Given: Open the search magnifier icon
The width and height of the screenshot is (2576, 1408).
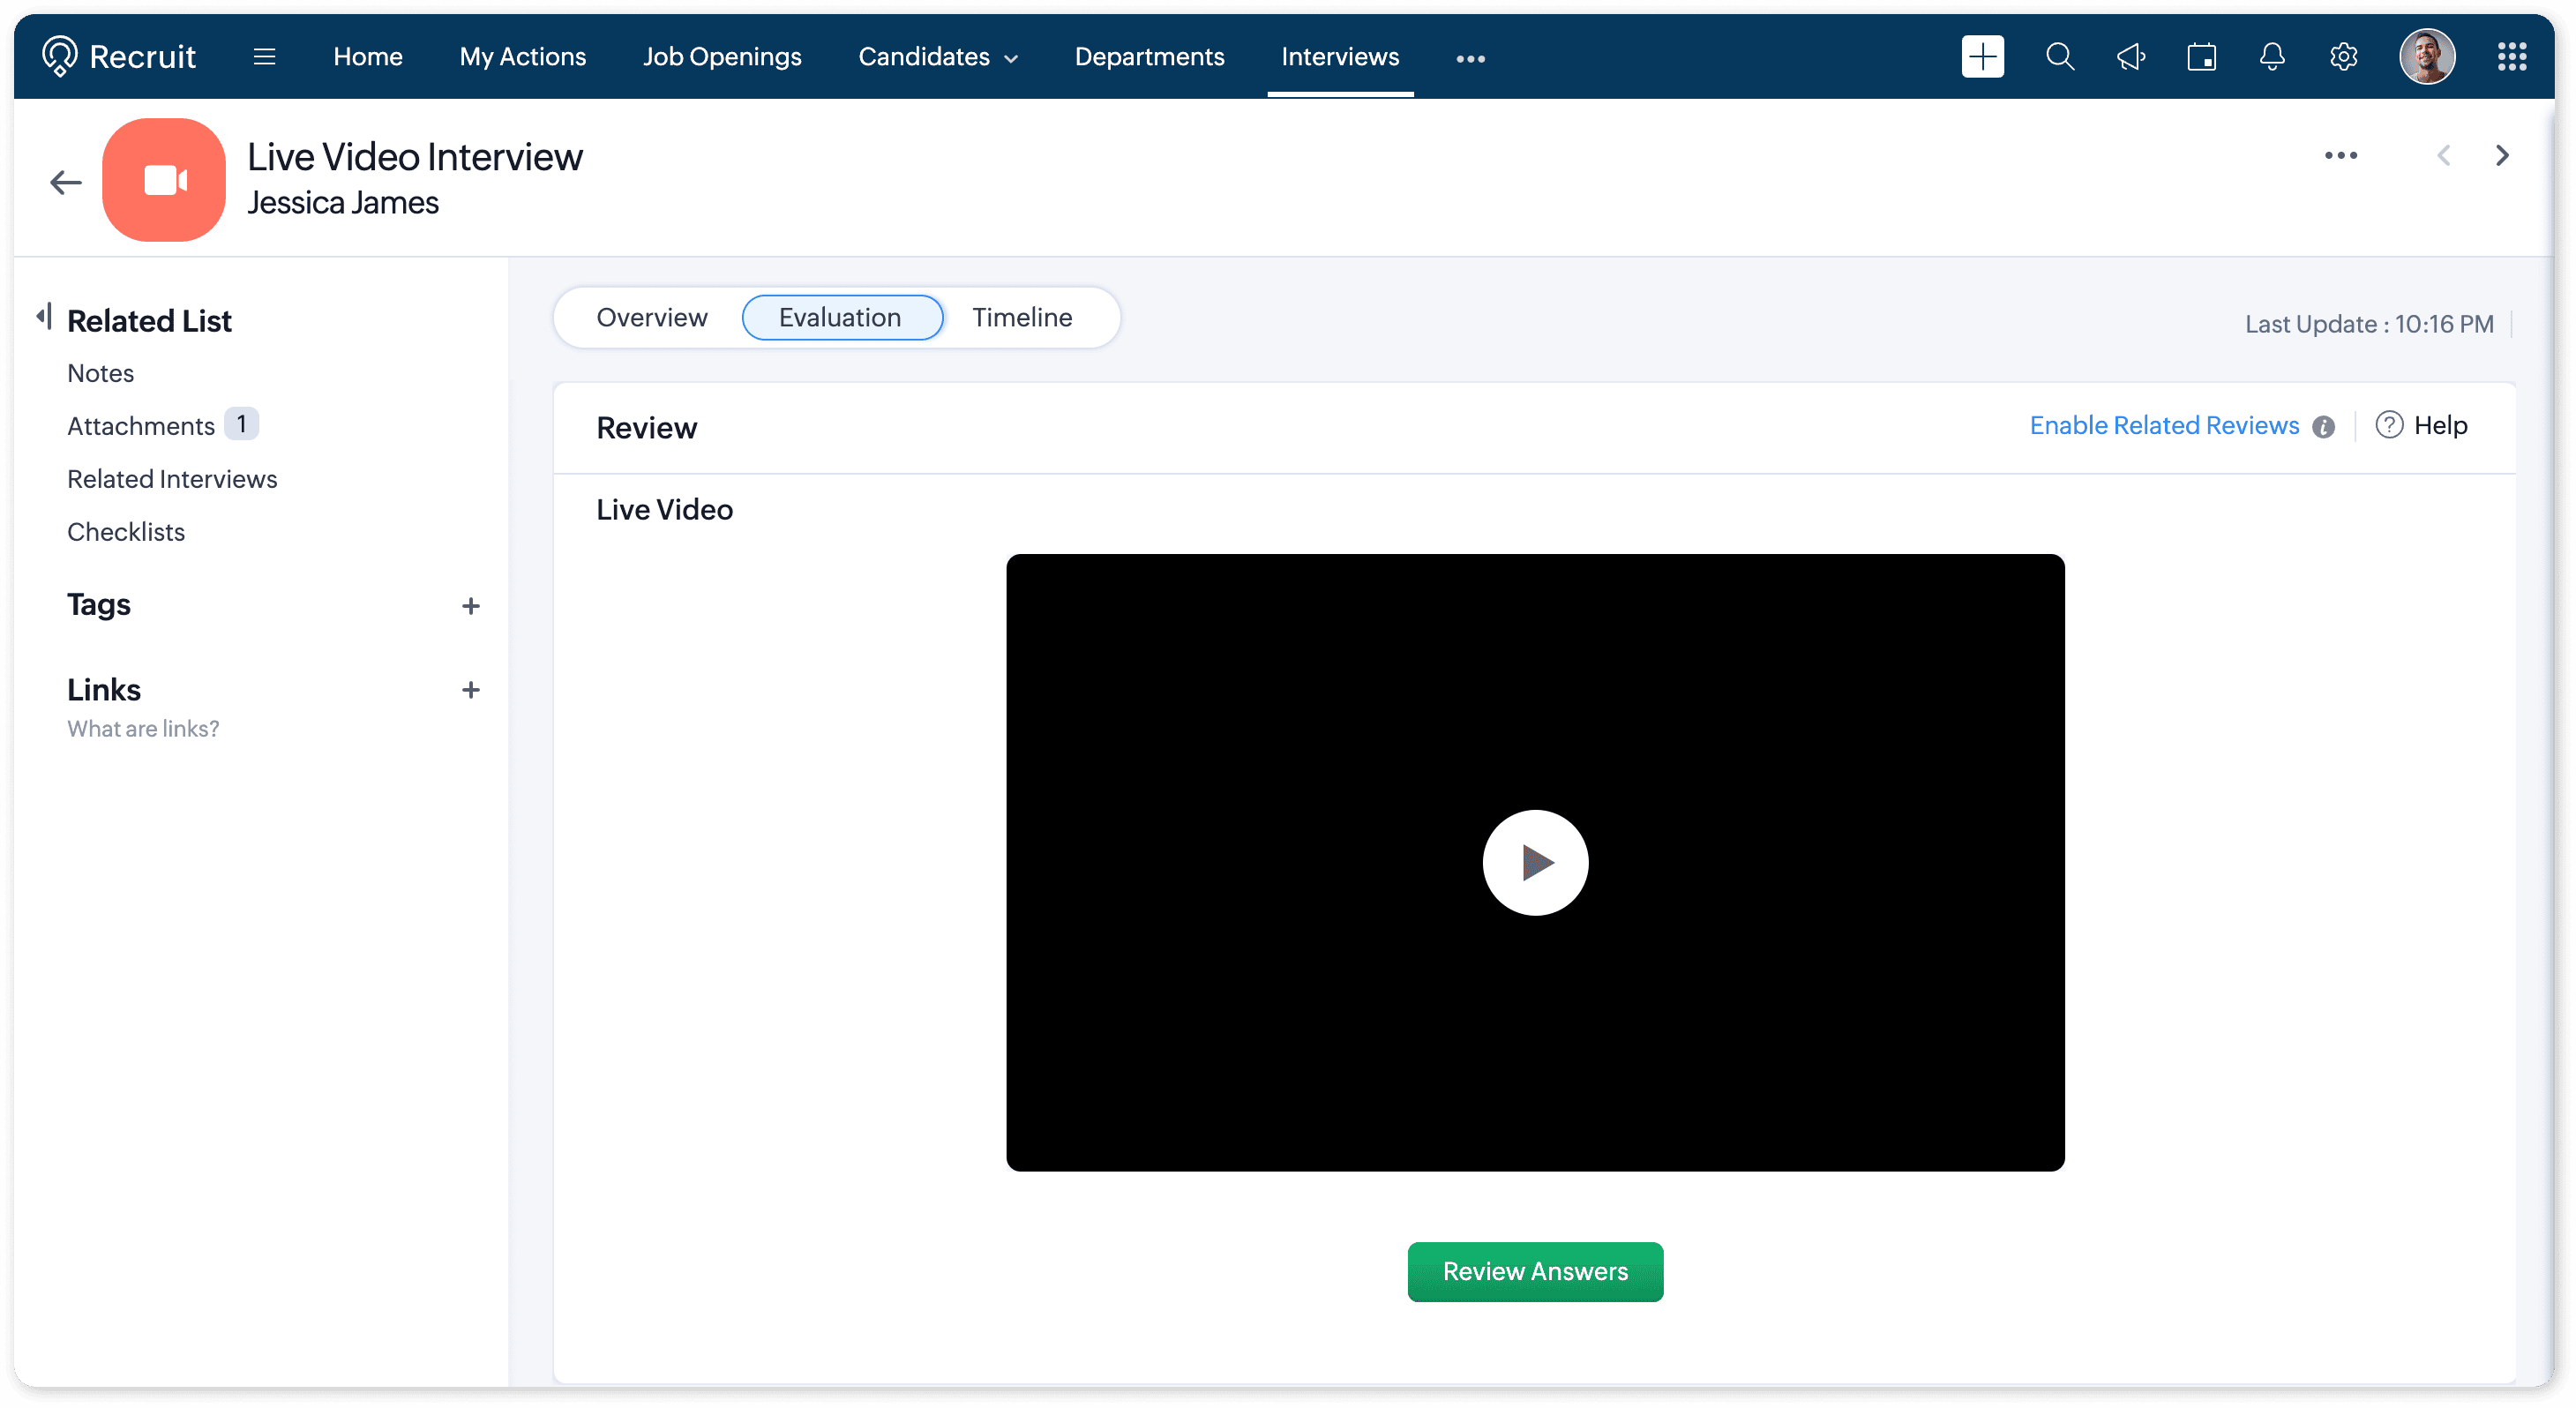Looking at the screenshot, I should pyautogui.click(x=2059, y=57).
